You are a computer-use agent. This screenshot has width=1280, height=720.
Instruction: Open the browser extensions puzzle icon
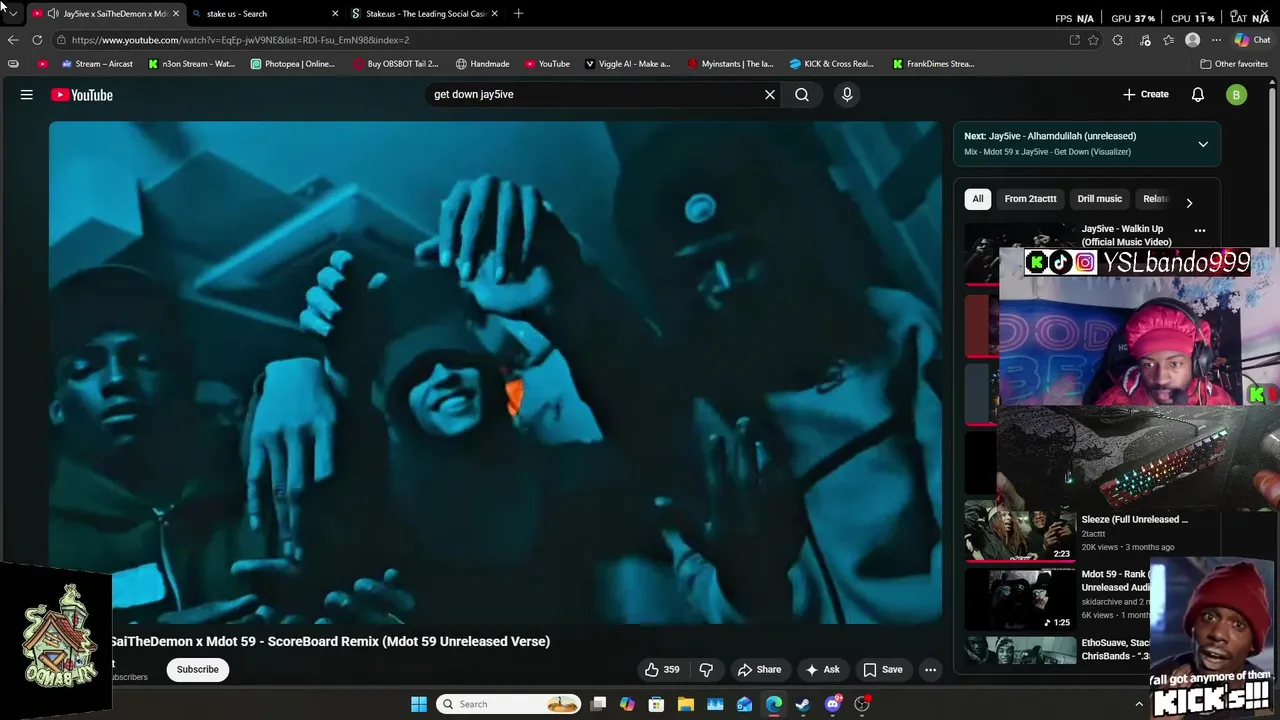(1118, 40)
